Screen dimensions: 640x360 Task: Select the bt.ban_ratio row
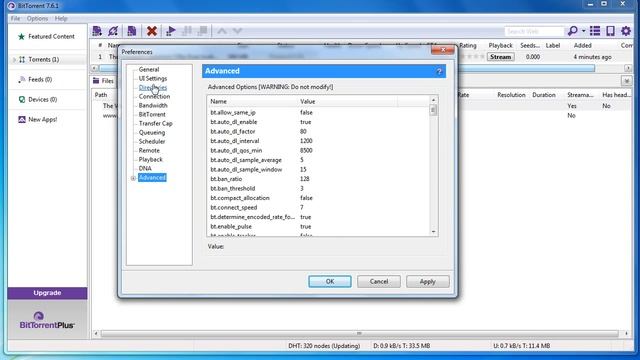318,179
